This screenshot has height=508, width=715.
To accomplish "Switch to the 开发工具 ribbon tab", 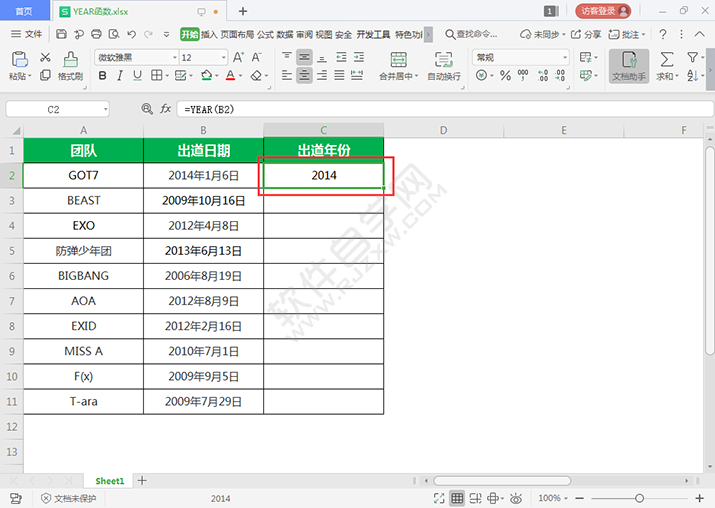I will tap(373, 35).
